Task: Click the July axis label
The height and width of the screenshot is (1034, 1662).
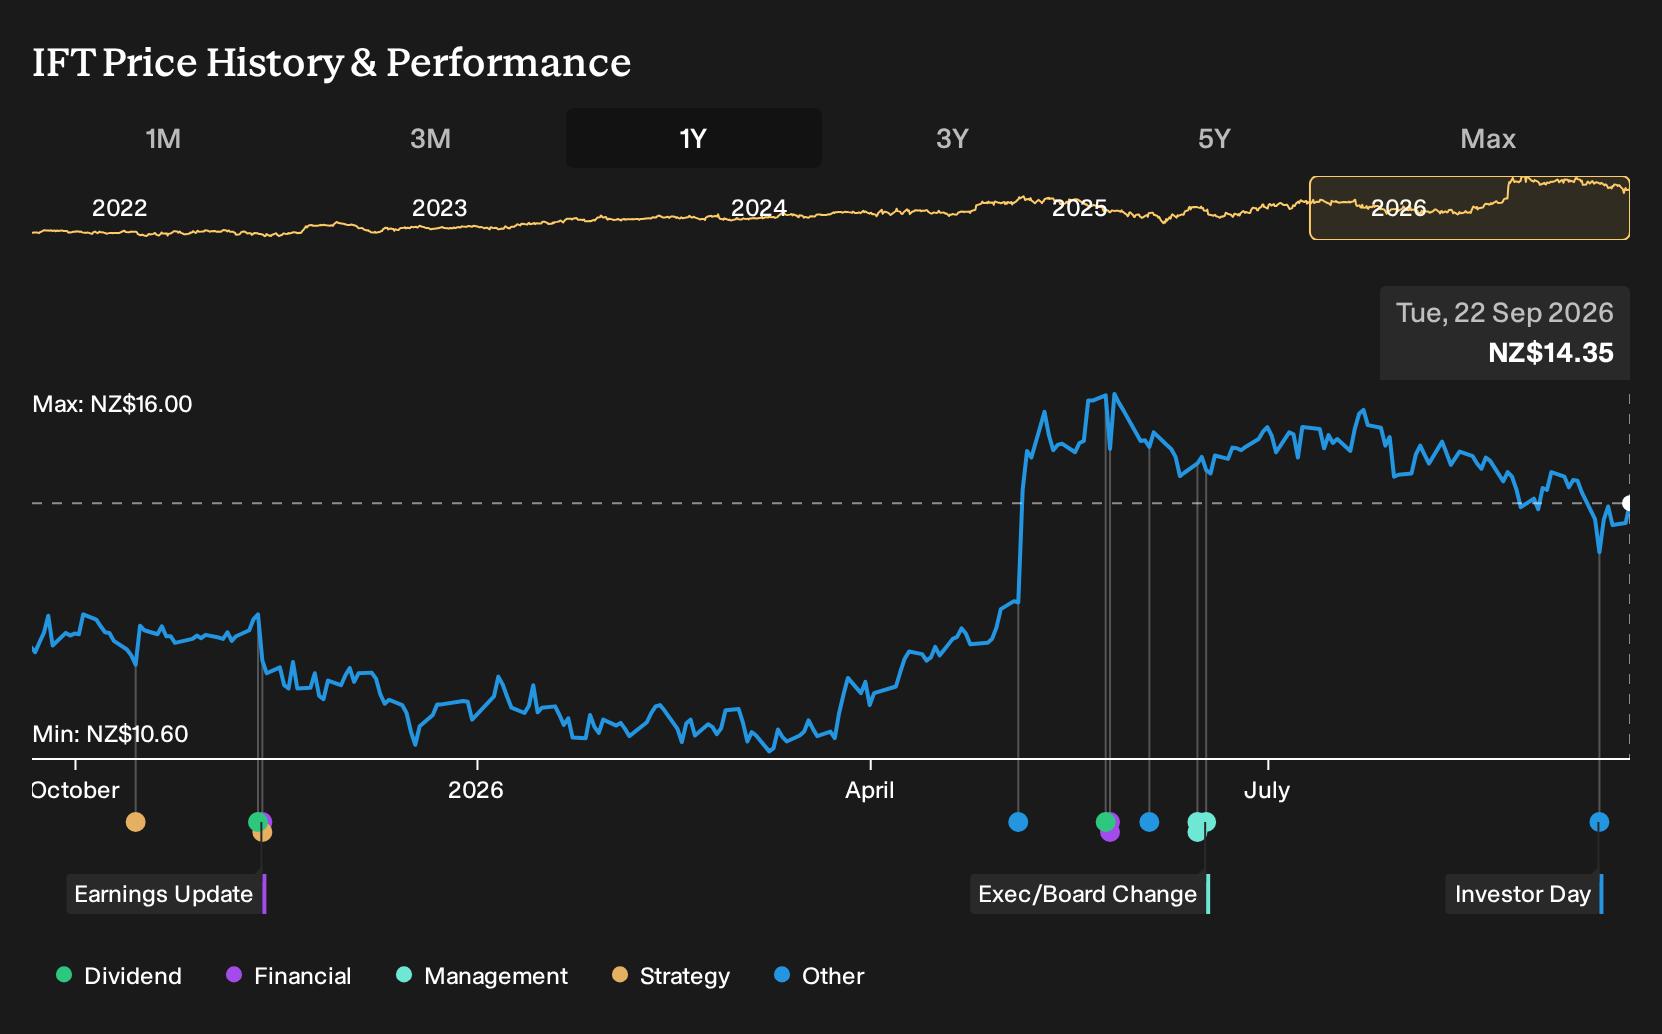Action: point(1267,790)
